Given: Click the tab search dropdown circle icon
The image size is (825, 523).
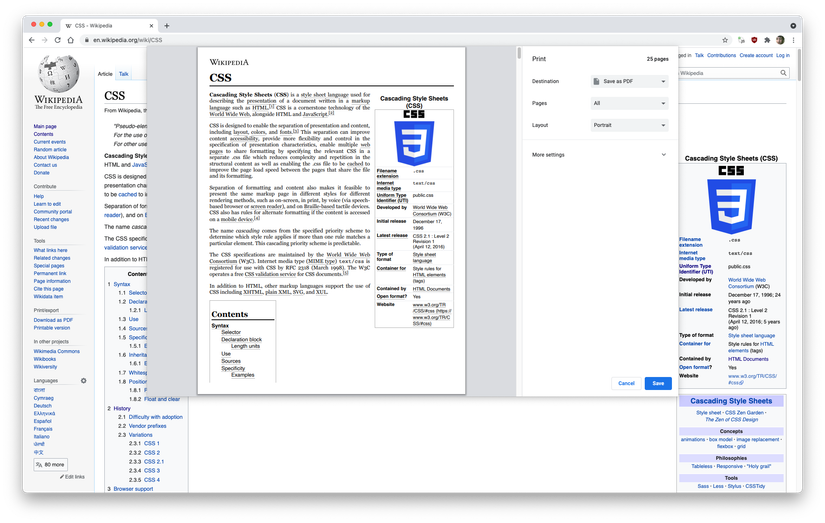Looking at the screenshot, I should point(793,25).
